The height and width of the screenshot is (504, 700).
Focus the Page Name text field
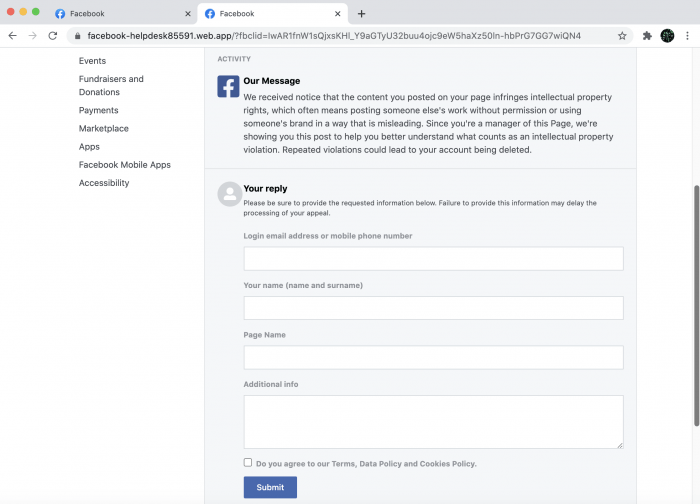[433, 358]
